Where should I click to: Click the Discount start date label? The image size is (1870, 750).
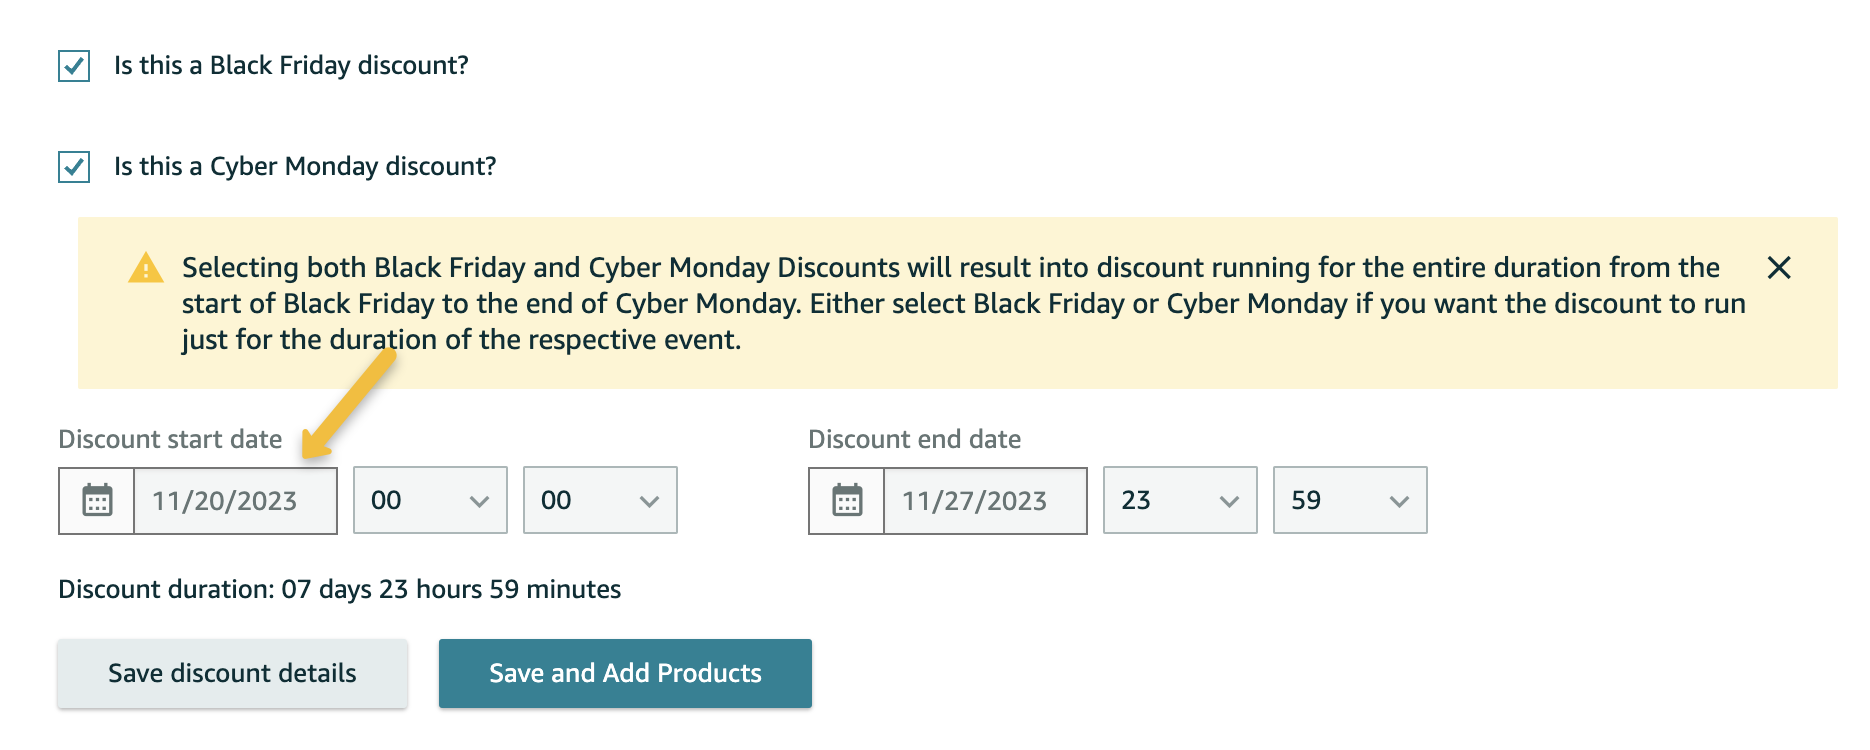coord(170,439)
